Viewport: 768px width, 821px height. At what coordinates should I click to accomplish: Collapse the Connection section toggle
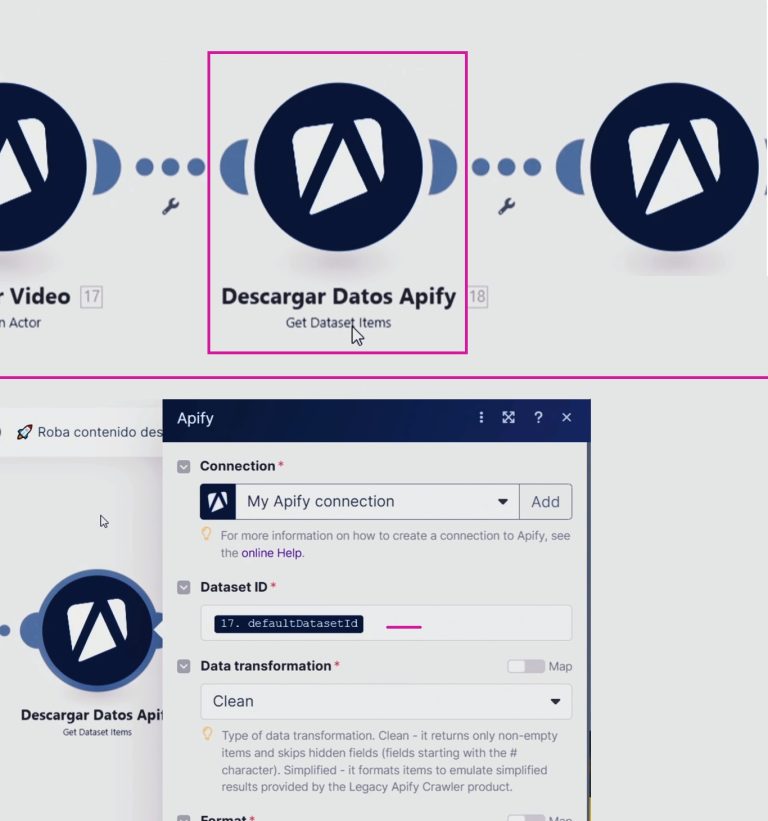tap(184, 467)
